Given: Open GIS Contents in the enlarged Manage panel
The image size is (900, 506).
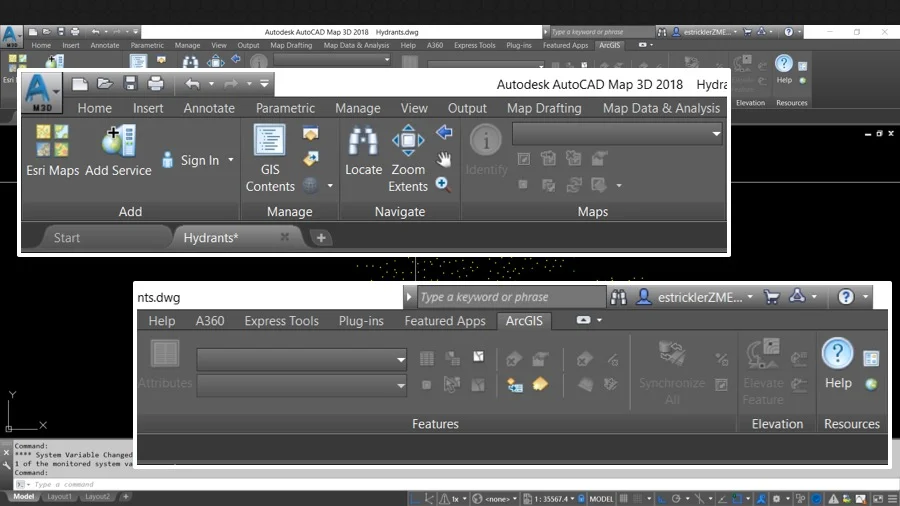Looking at the screenshot, I should 270,159.
